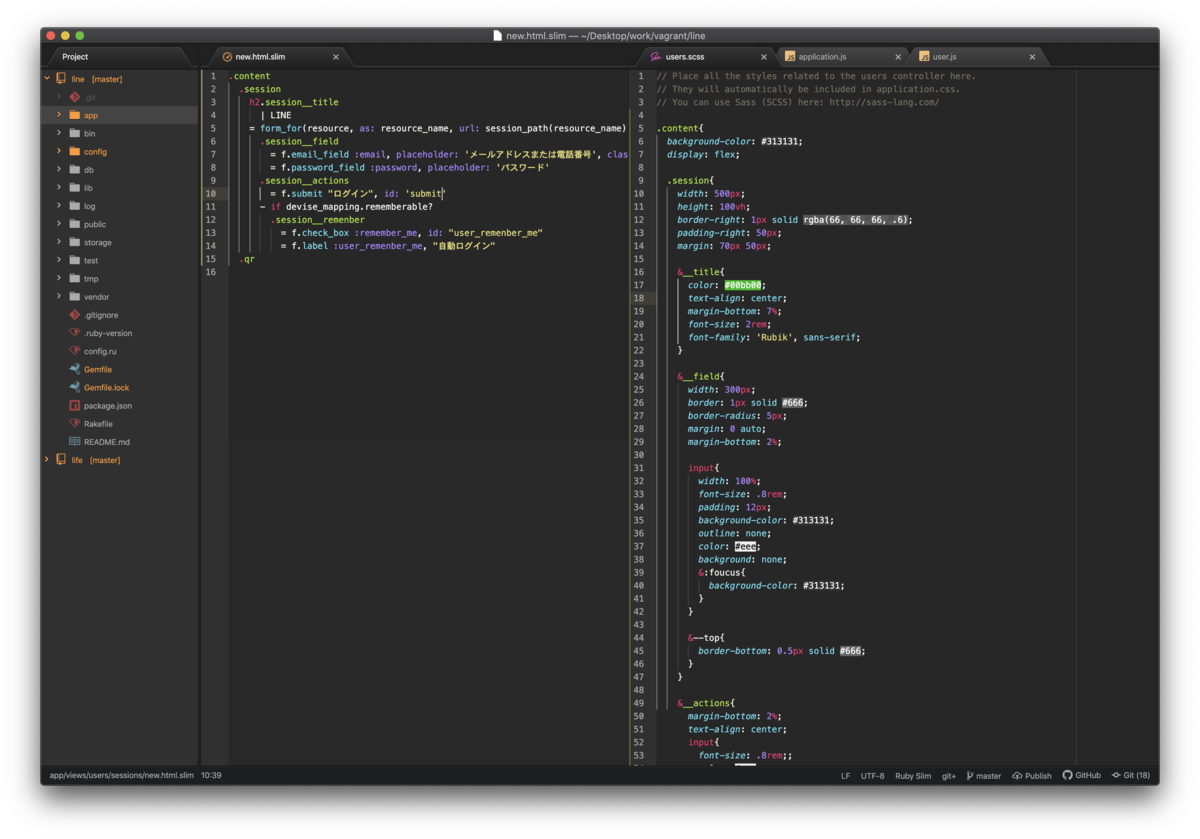Close the users.scss tab
Image resolution: width=1200 pixels, height=839 pixels.
coord(764,57)
